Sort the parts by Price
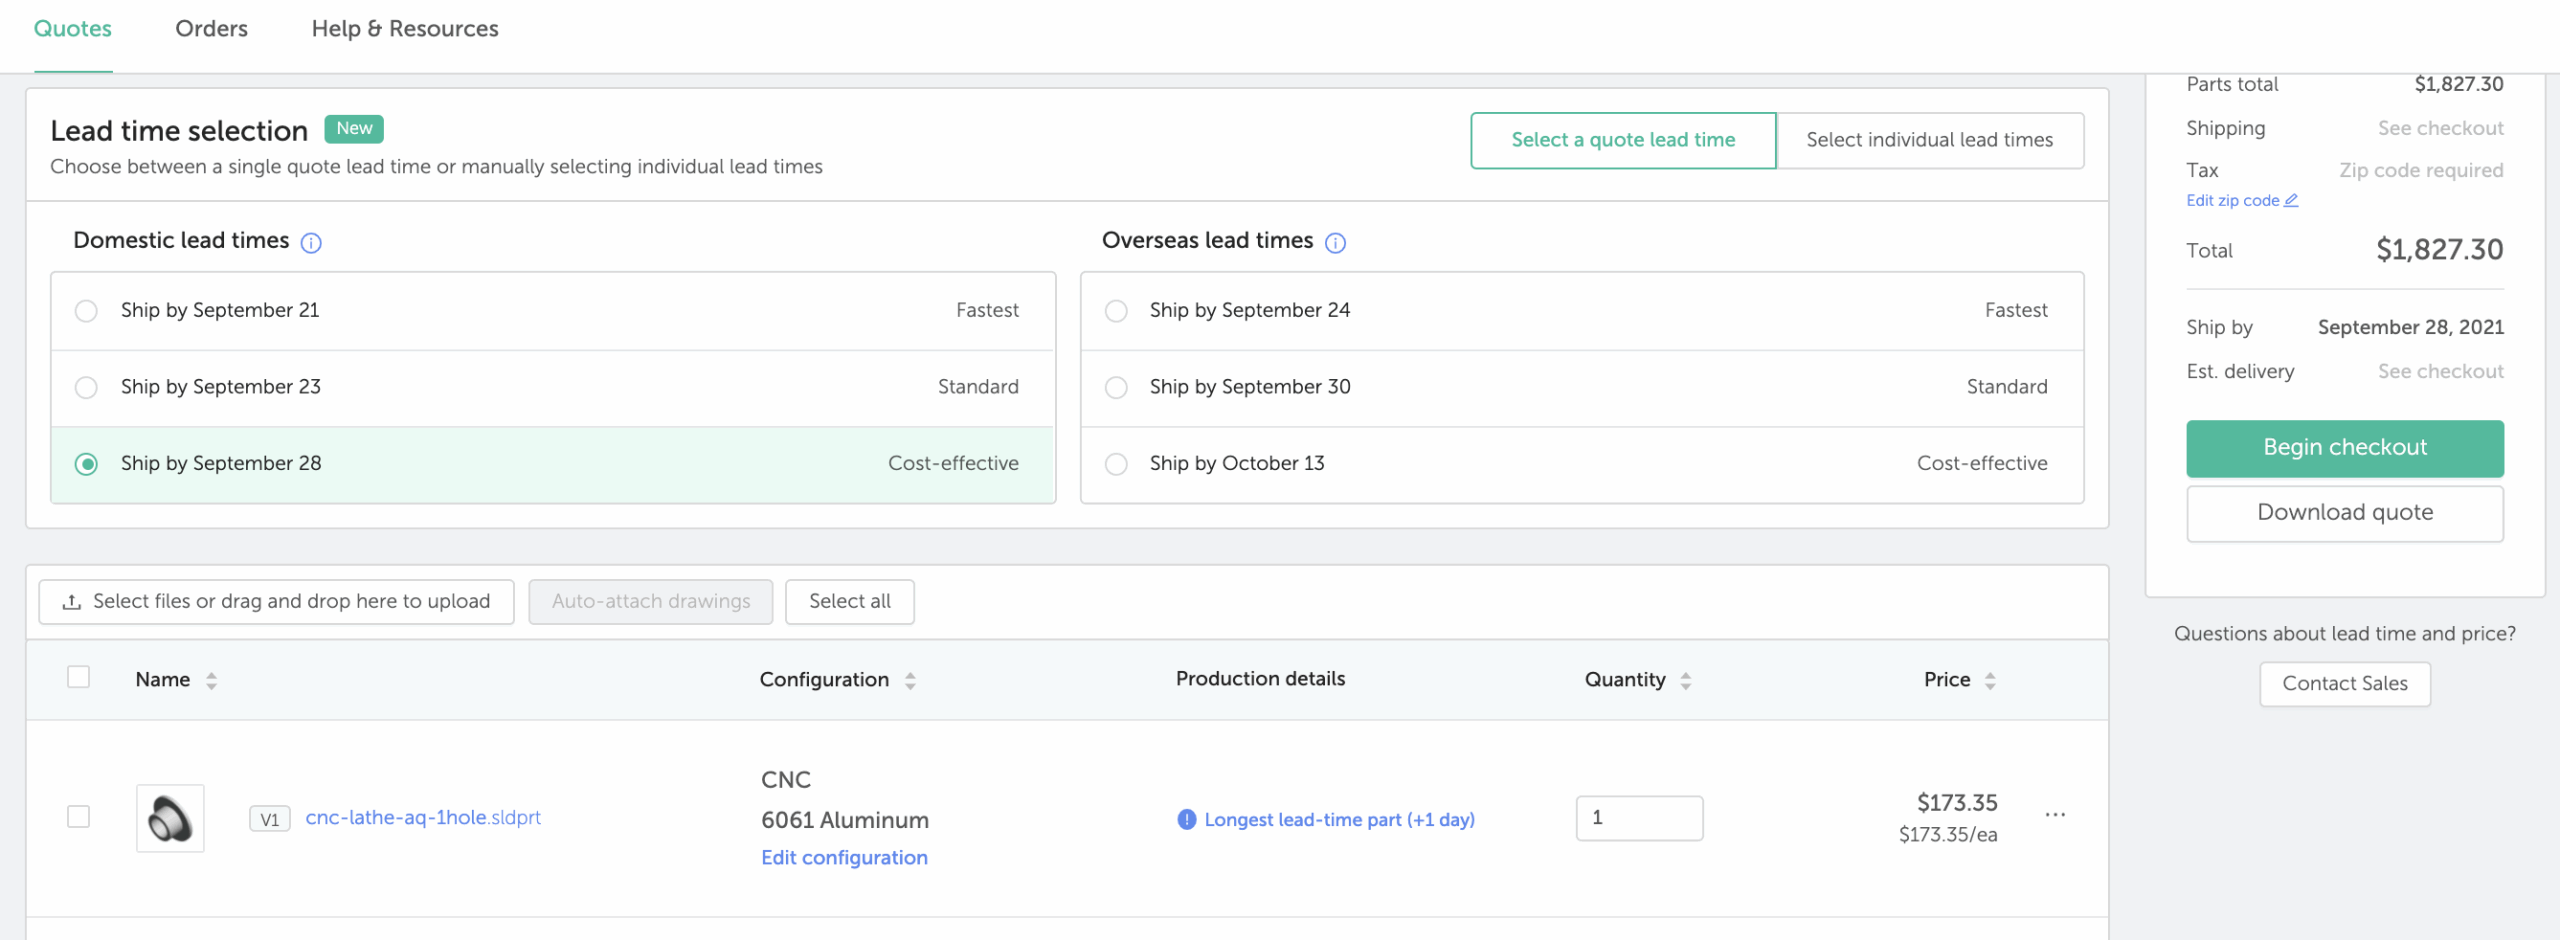Image resolution: width=2560 pixels, height=940 pixels. pyautogui.click(x=1990, y=681)
